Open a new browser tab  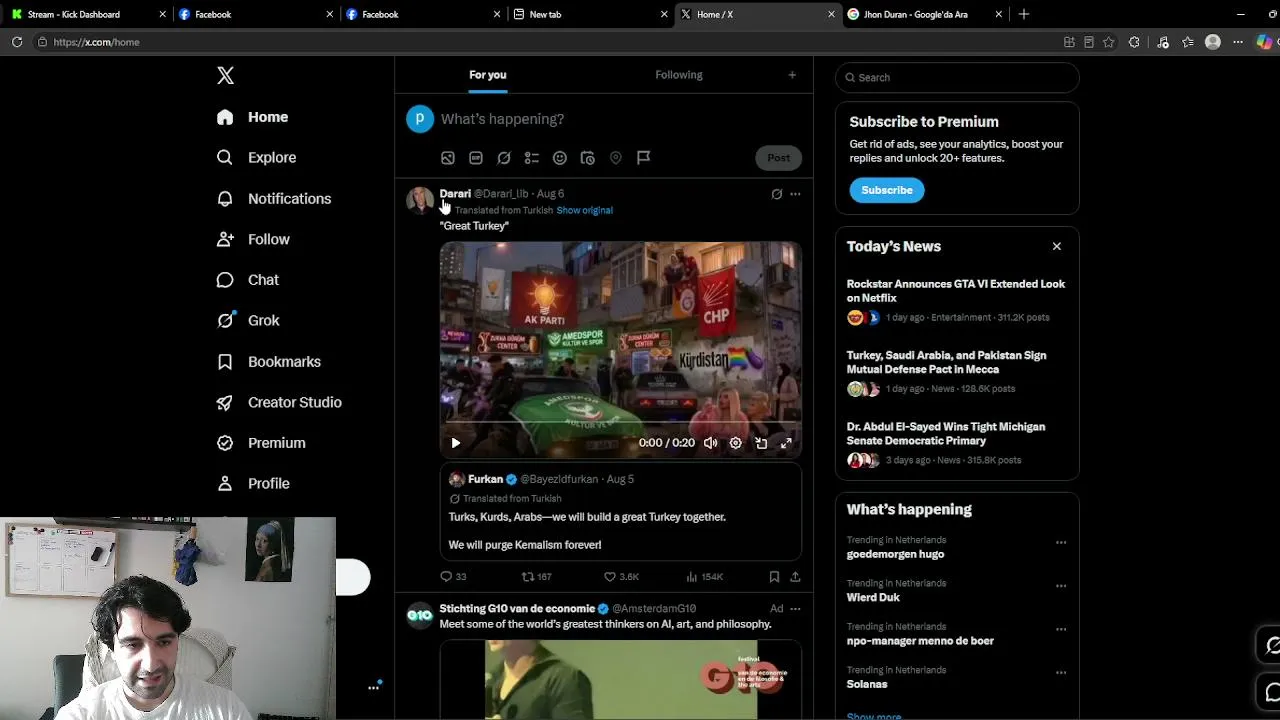[1023, 14]
